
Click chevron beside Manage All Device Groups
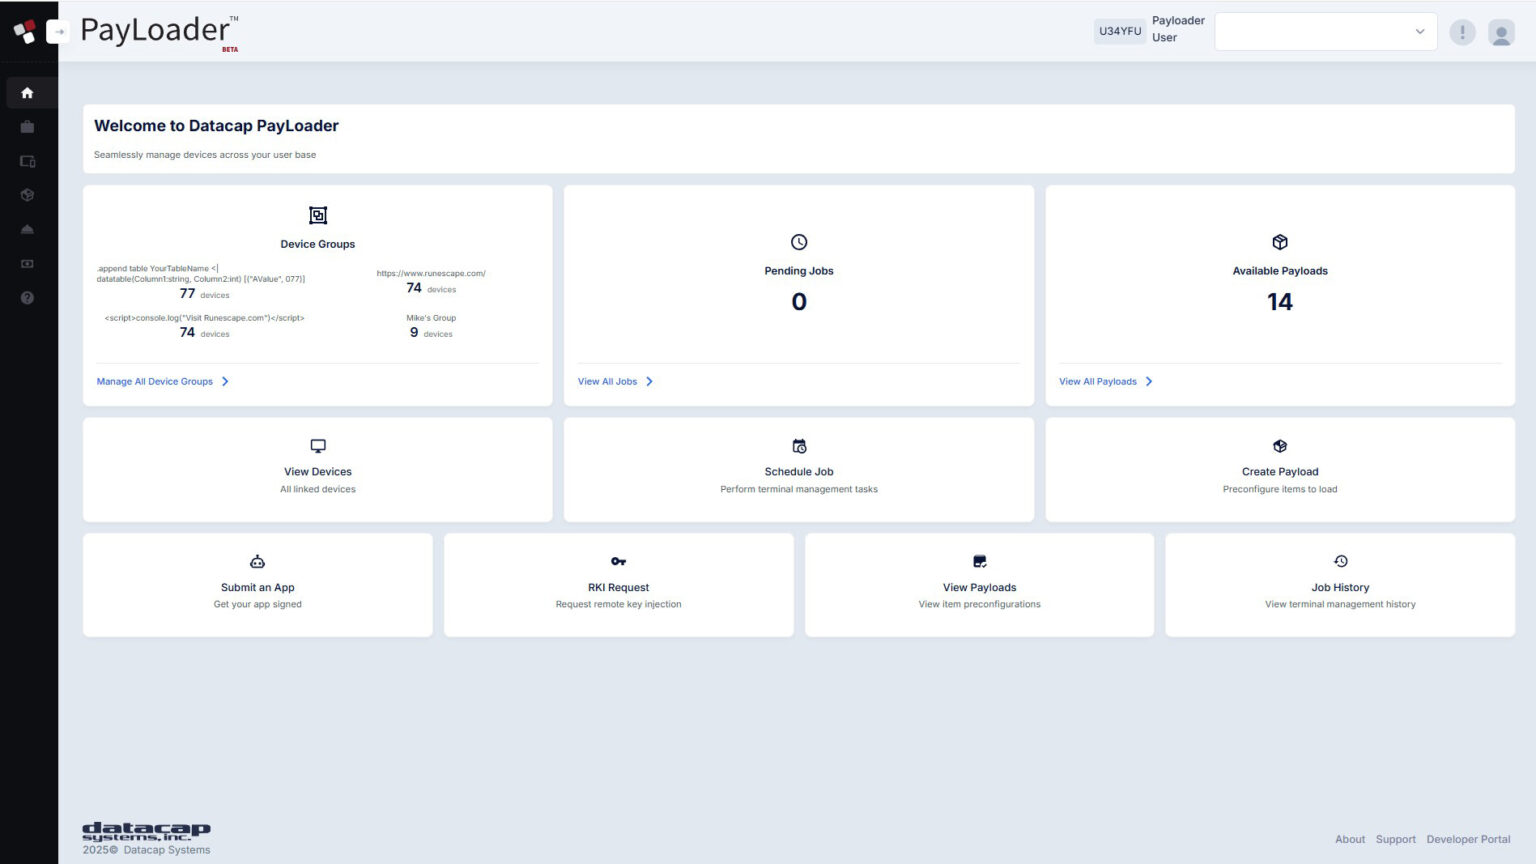225,381
